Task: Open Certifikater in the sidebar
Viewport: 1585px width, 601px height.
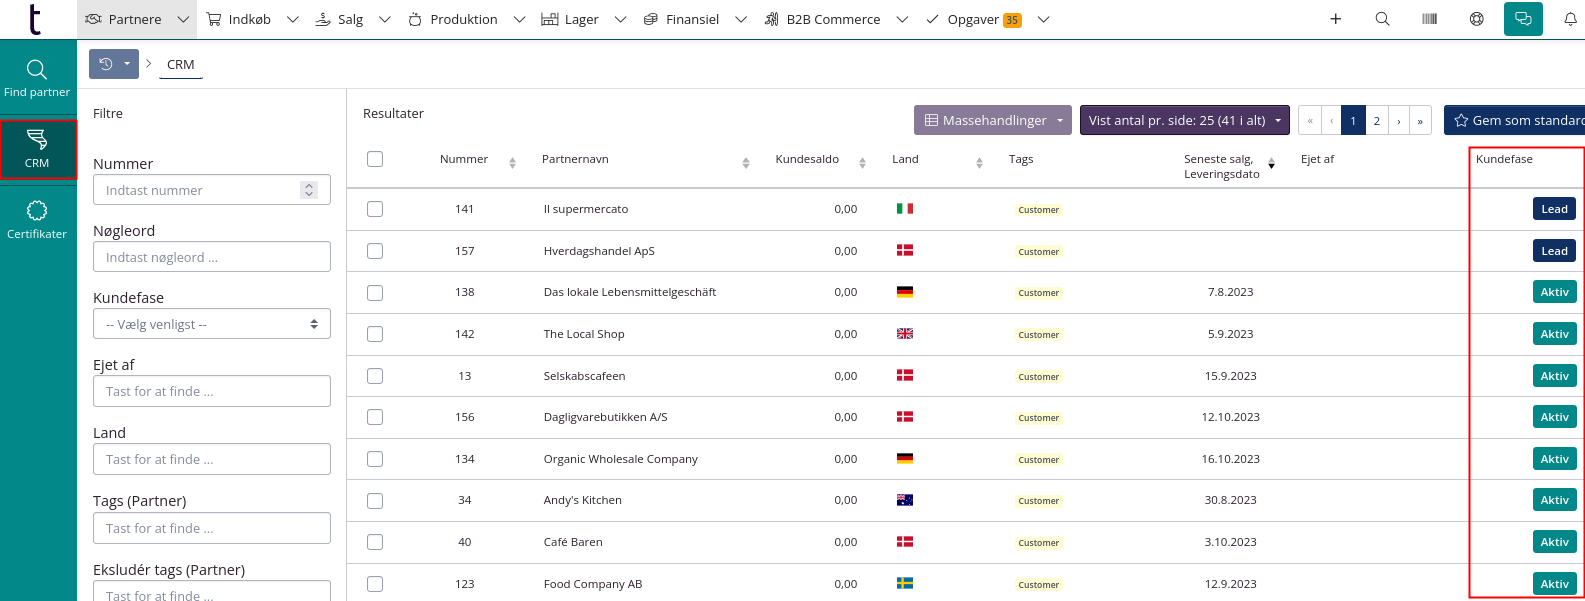Action: pyautogui.click(x=37, y=219)
